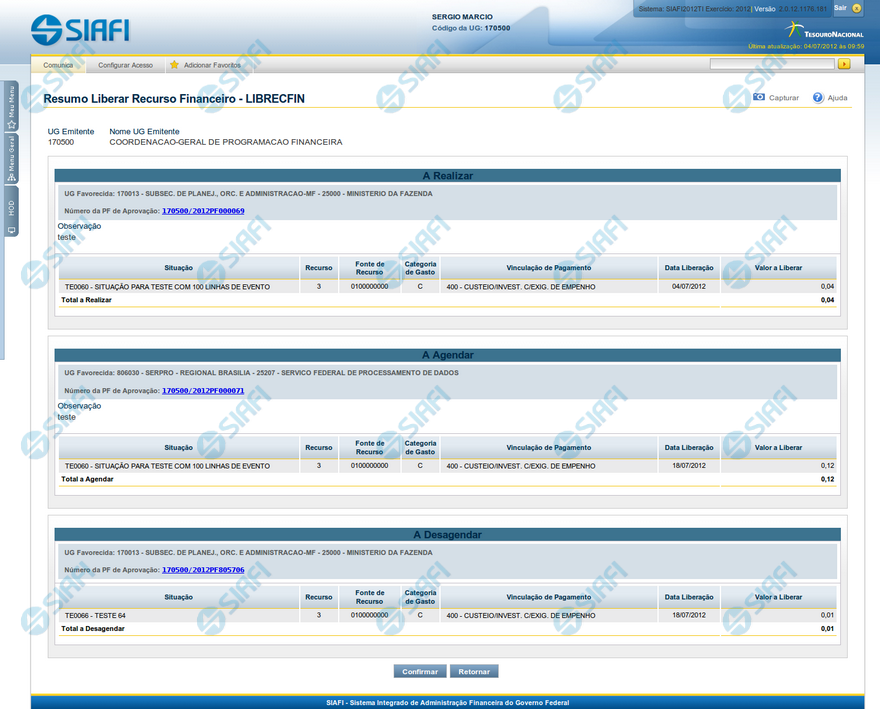Open PF link 170500/2012PF000071
Screen dimensions: 880x709
(x=203, y=390)
